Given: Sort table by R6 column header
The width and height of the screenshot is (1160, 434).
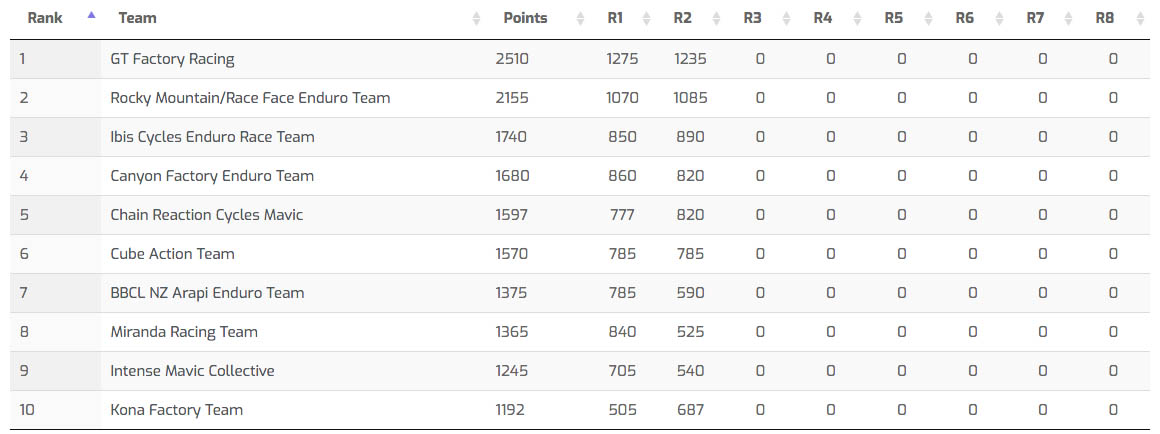Looking at the screenshot, I should tap(964, 19).
